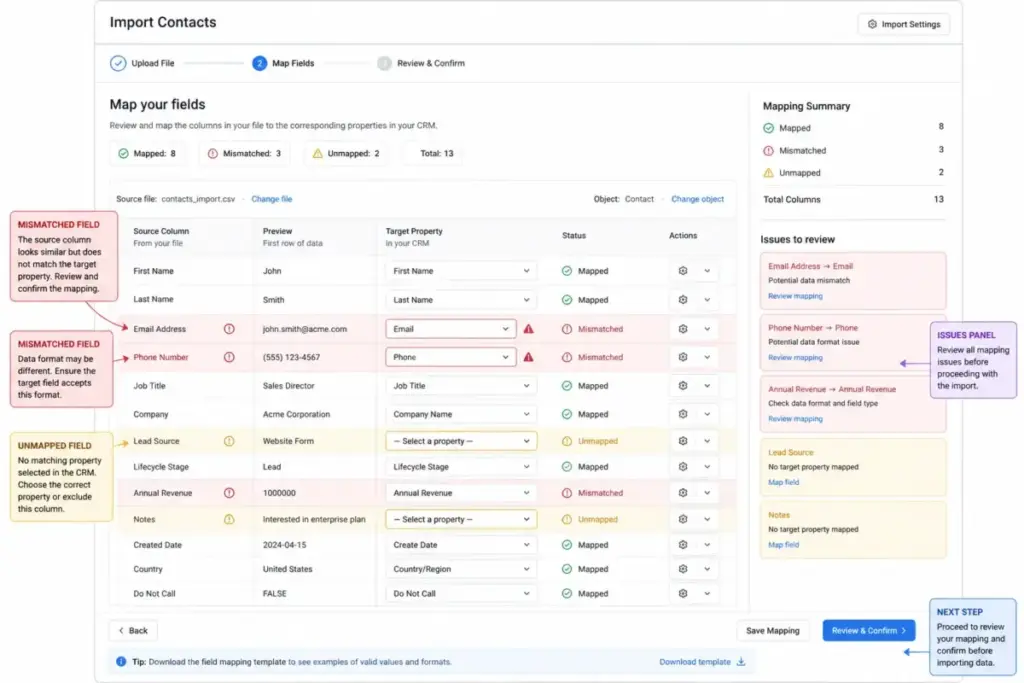This screenshot has height=683, width=1024.
Task: Click the john.smith@acme.com preview cell
Action: tap(305, 329)
